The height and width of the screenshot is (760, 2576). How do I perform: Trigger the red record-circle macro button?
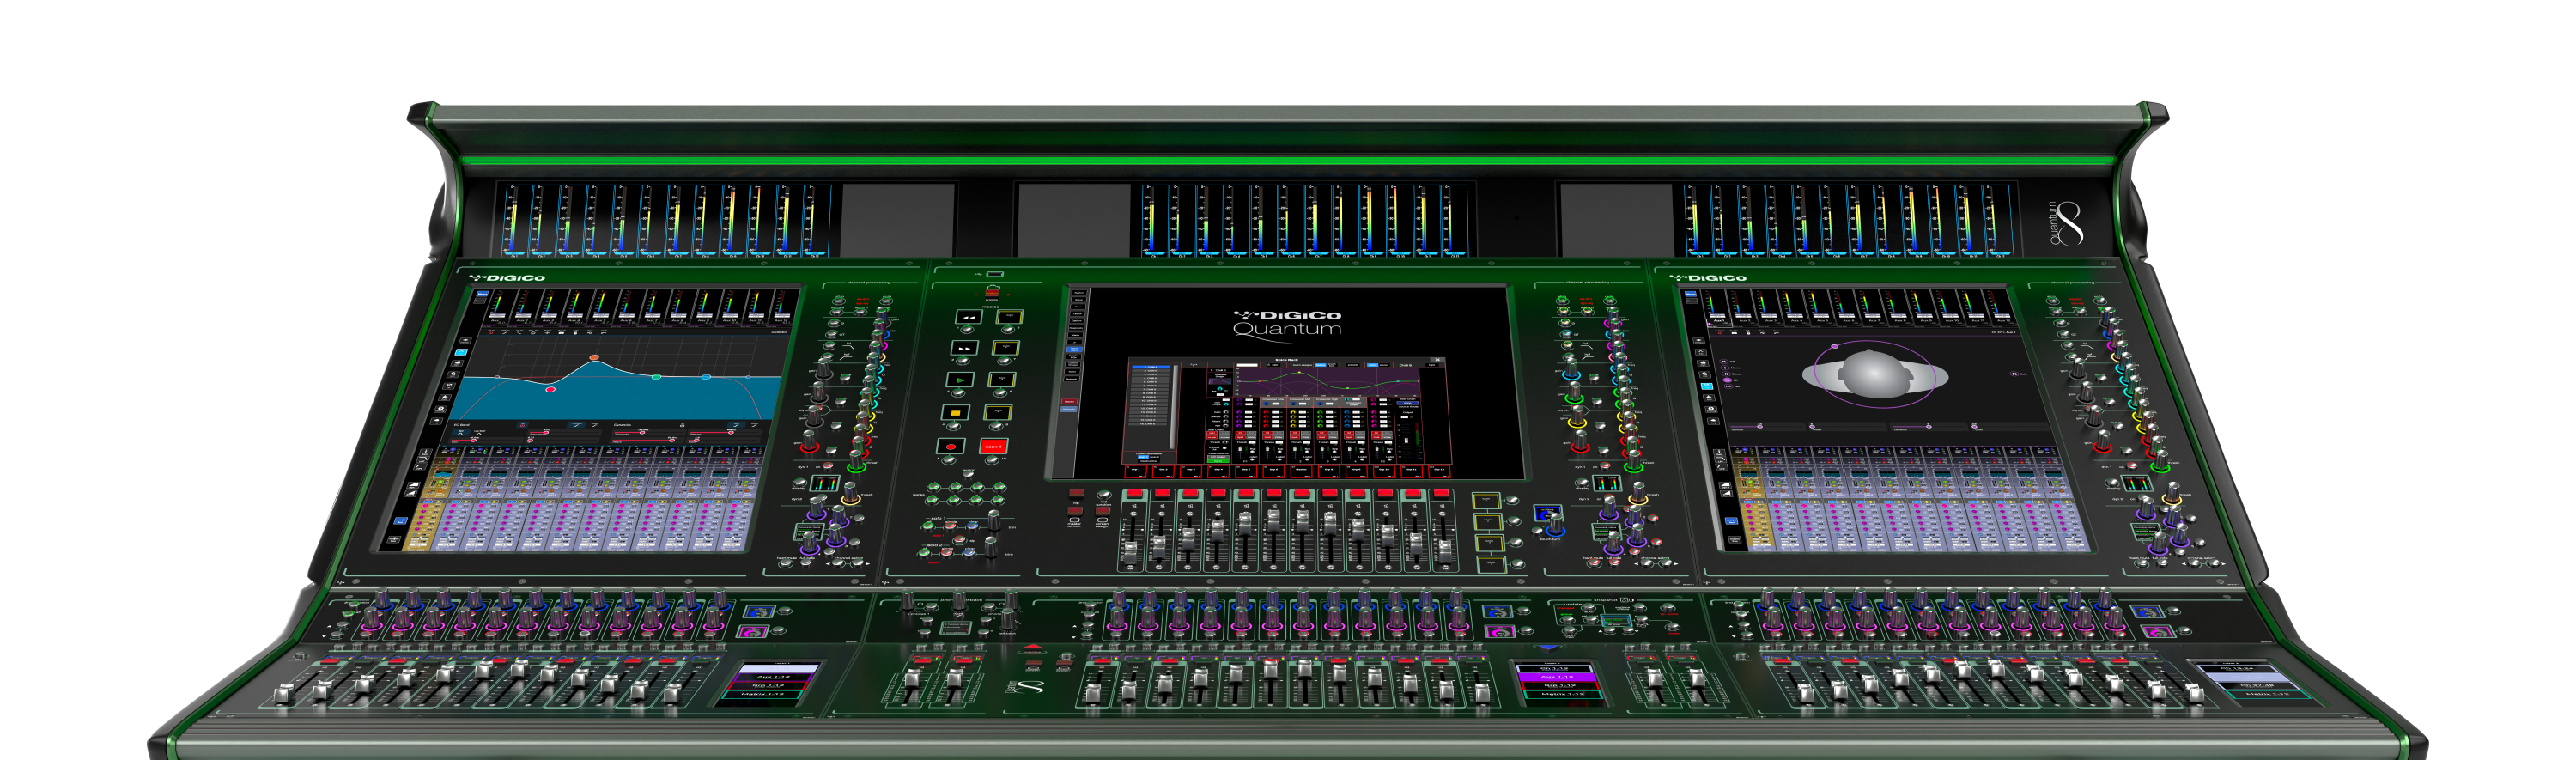tap(951, 446)
